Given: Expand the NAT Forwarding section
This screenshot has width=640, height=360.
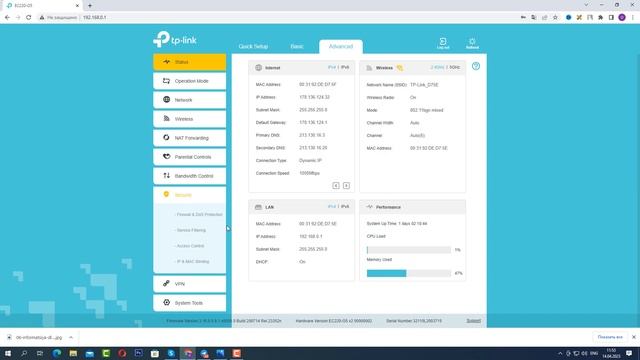Looking at the screenshot, I should tap(189, 138).
